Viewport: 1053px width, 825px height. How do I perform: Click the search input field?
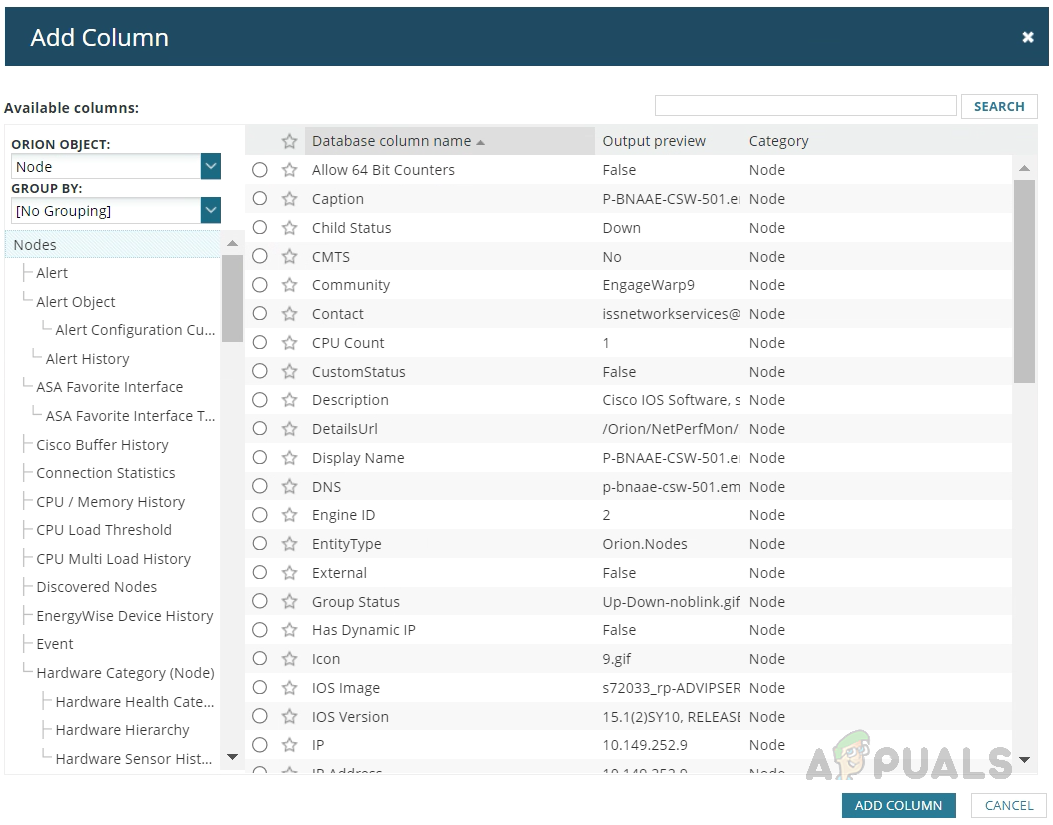click(x=805, y=105)
